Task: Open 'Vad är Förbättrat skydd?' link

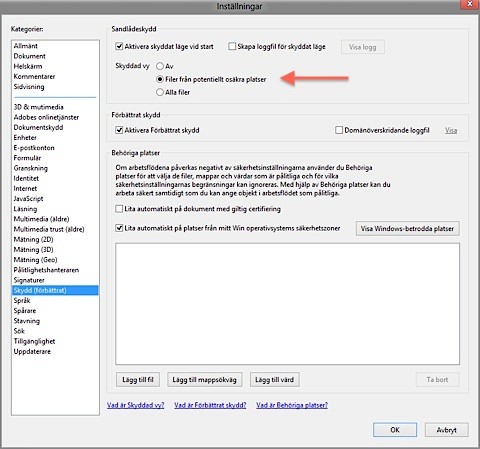Action: click(210, 405)
